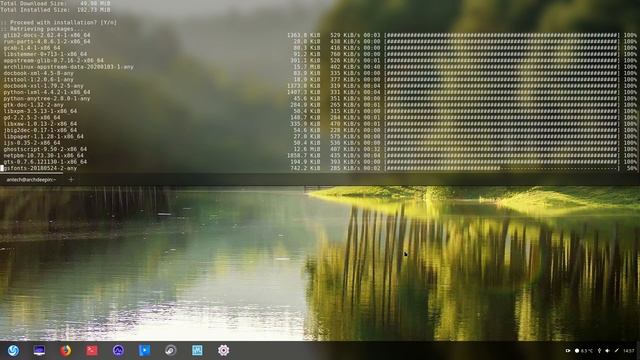
Task: Click the gsfonts download progress bar
Action: [502, 168]
